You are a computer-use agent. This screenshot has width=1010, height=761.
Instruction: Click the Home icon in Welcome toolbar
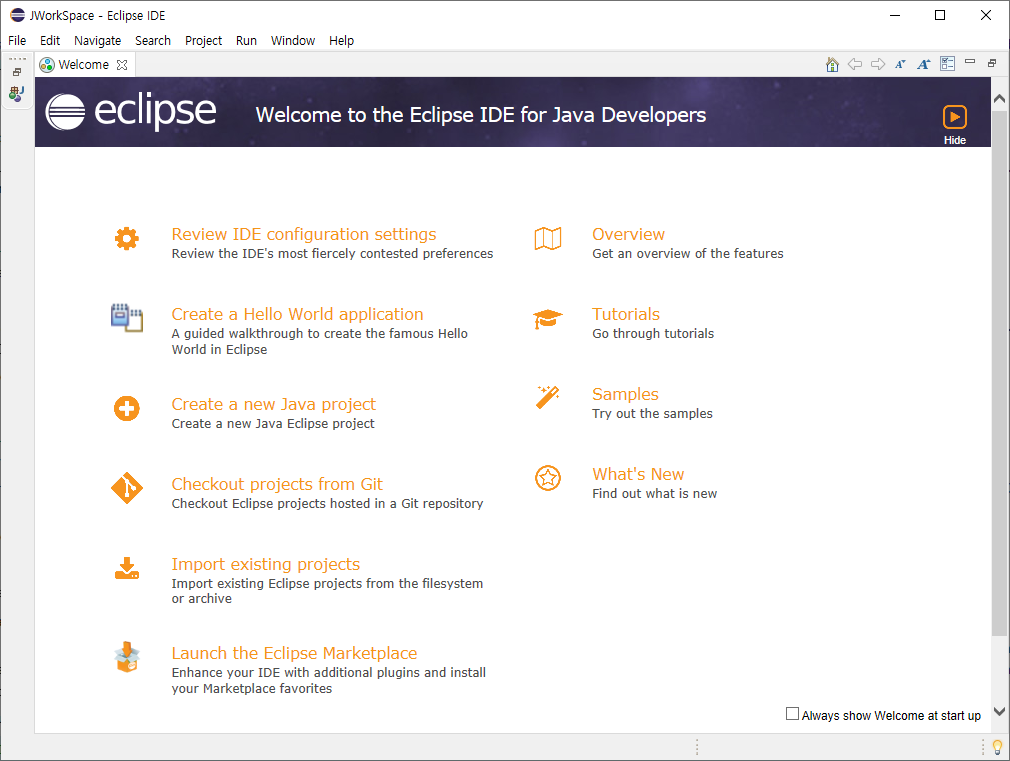click(x=832, y=64)
